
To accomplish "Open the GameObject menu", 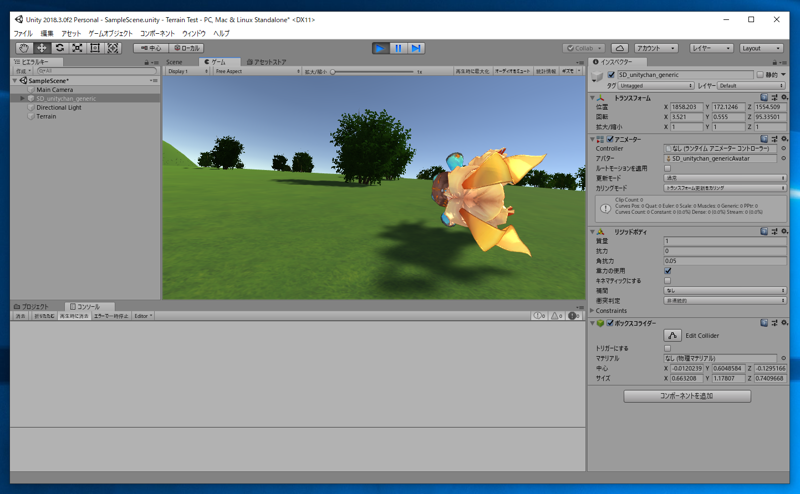I will point(110,34).
